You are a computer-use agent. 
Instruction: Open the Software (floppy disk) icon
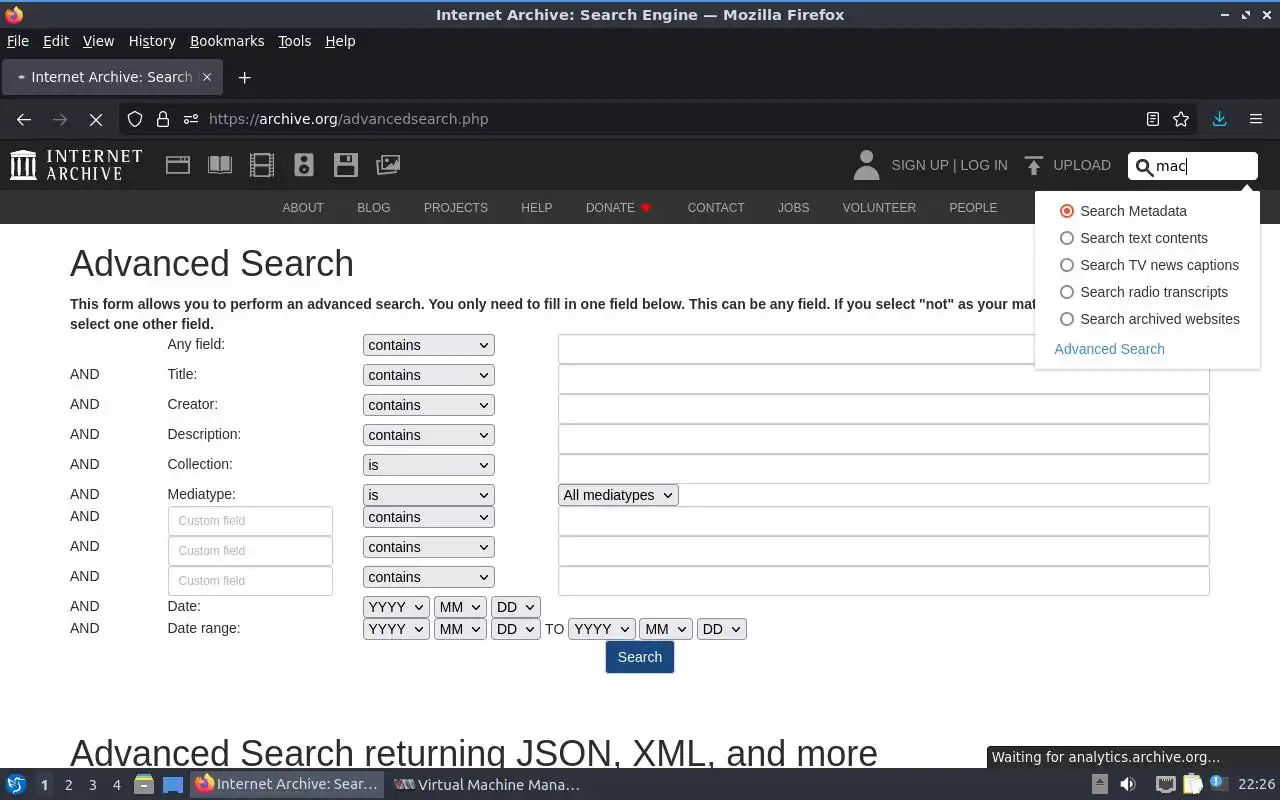[x=346, y=165]
